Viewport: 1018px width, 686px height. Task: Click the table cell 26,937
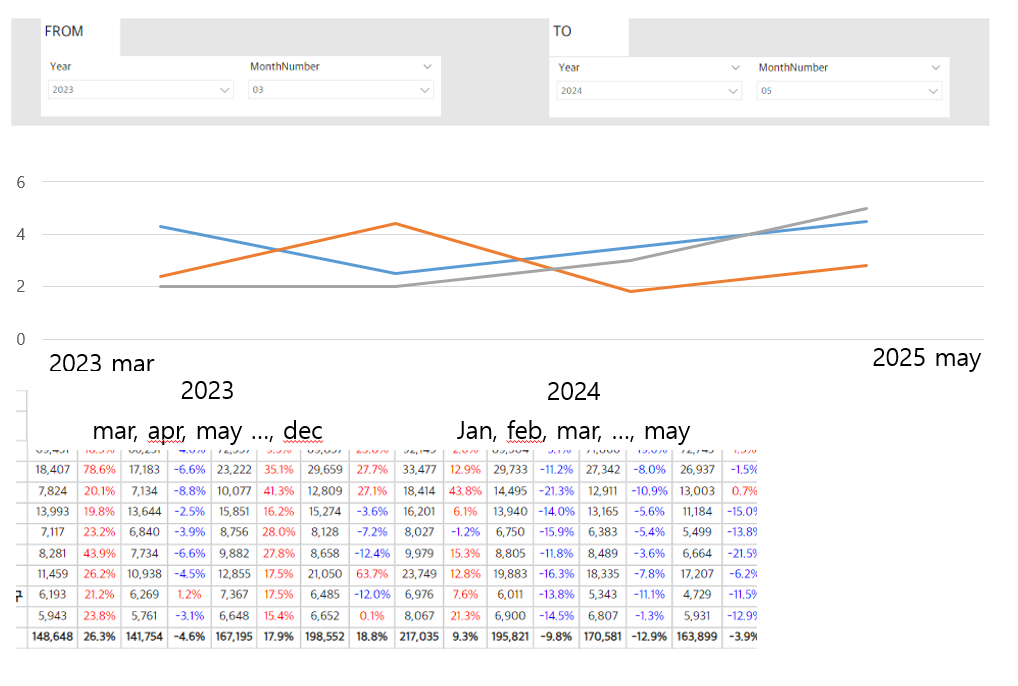click(697, 469)
